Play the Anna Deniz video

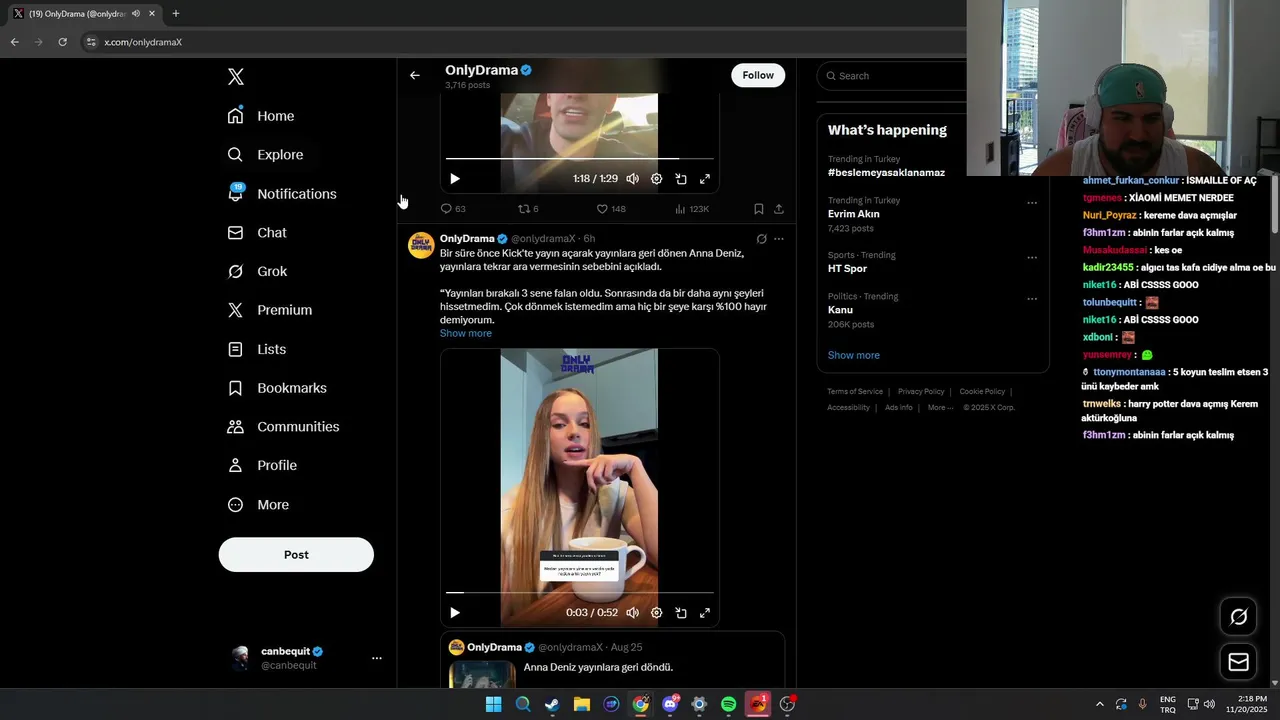click(454, 613)
